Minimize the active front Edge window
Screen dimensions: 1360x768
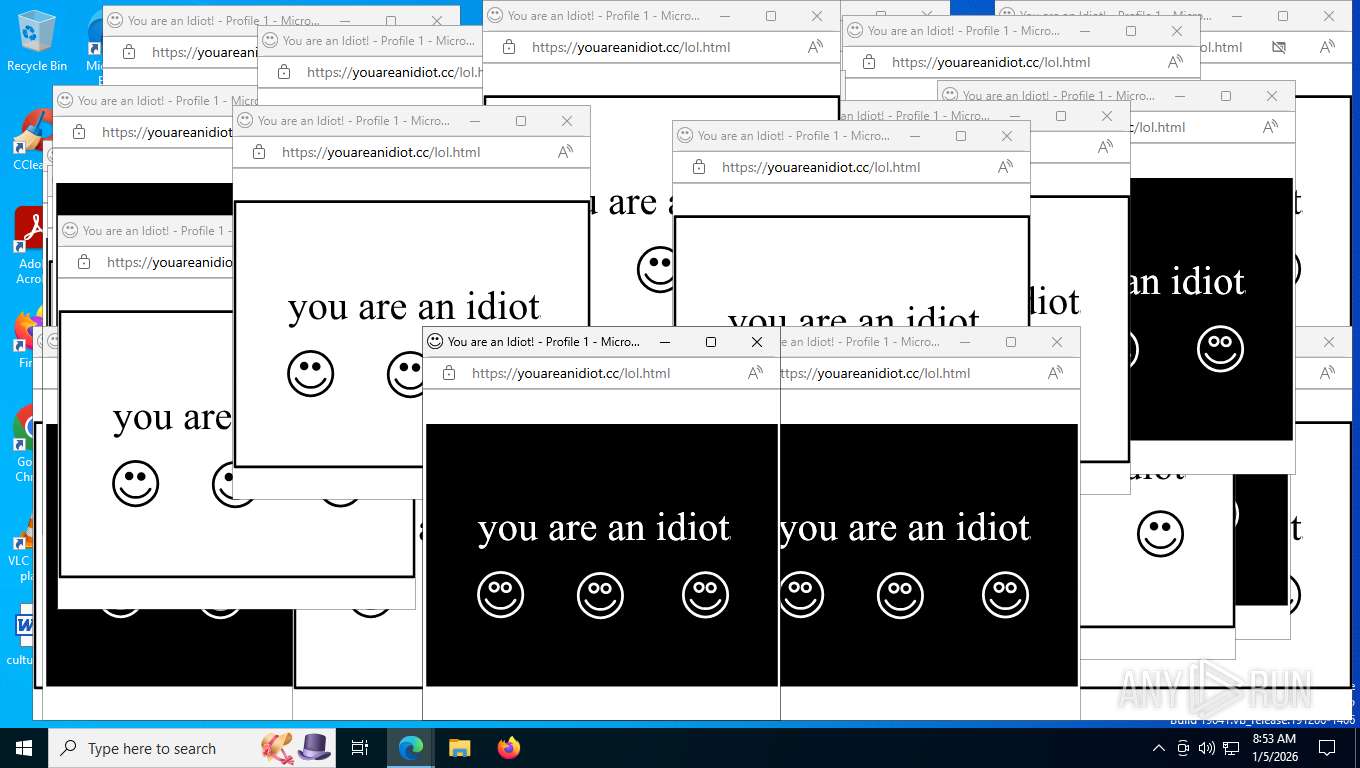coord(665,342)
